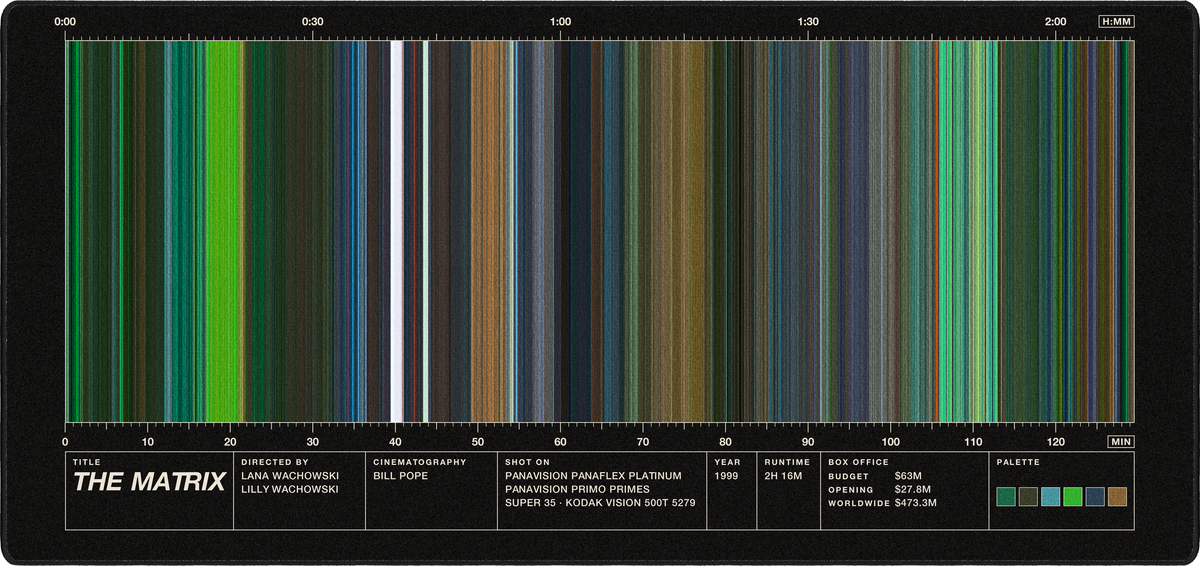
Task: Click the MIN unit badge
Action: coord(1121,441)
